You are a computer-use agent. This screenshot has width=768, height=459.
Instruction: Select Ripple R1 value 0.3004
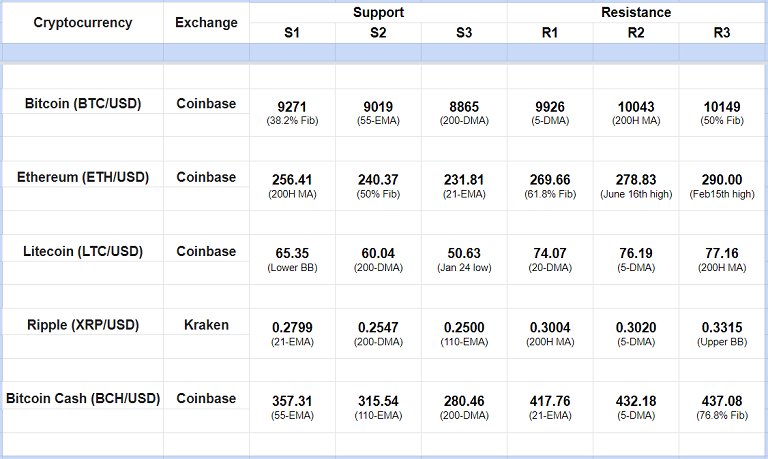pos(550,327)
